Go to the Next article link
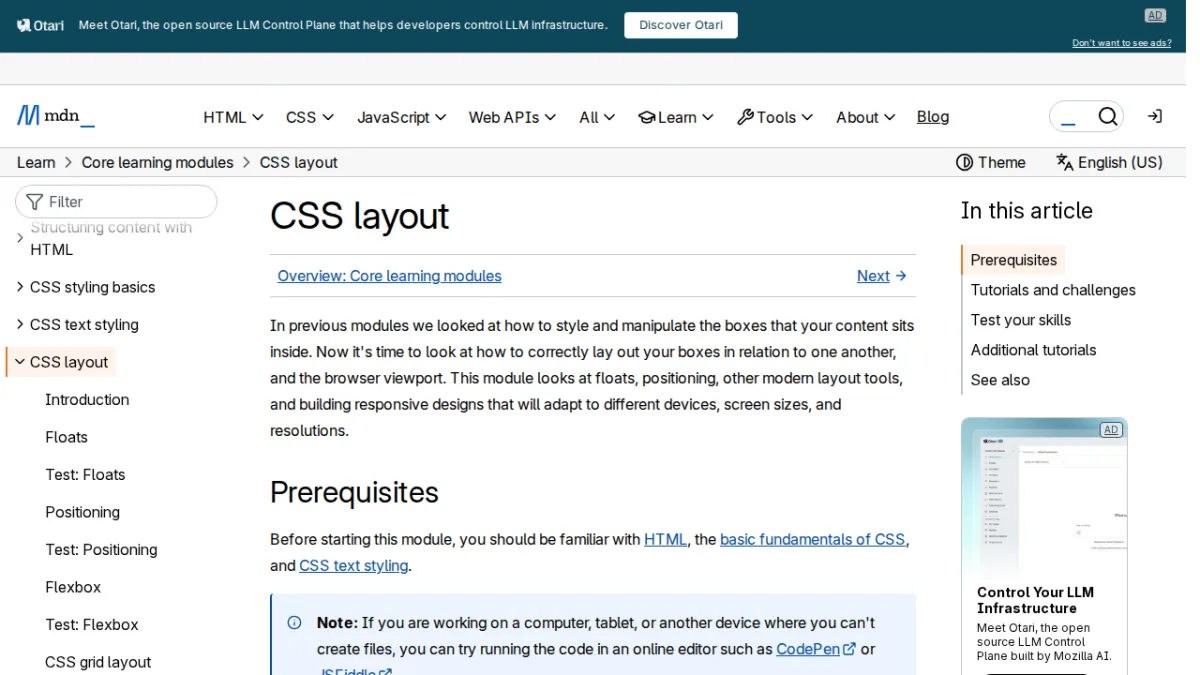 point(882,276)
